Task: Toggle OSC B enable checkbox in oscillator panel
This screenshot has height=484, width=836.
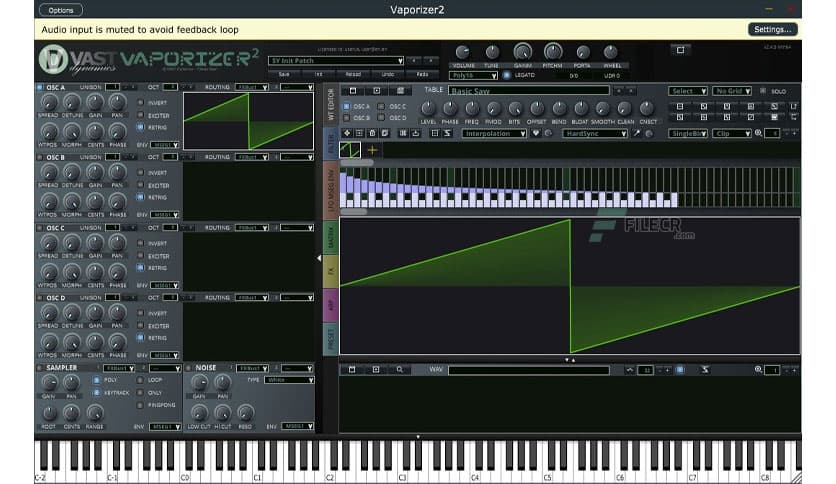Action: coord(39,157)
